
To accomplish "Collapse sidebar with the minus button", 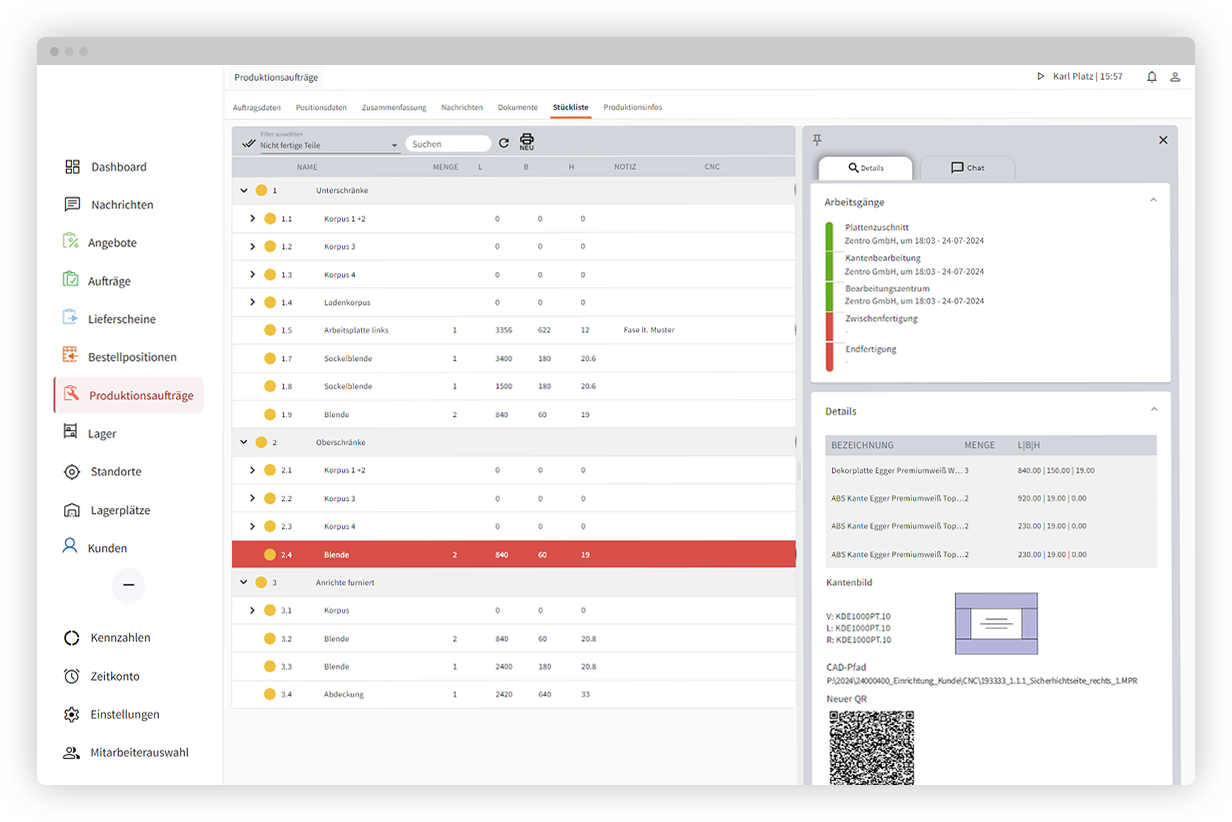I will click(128, 585).
